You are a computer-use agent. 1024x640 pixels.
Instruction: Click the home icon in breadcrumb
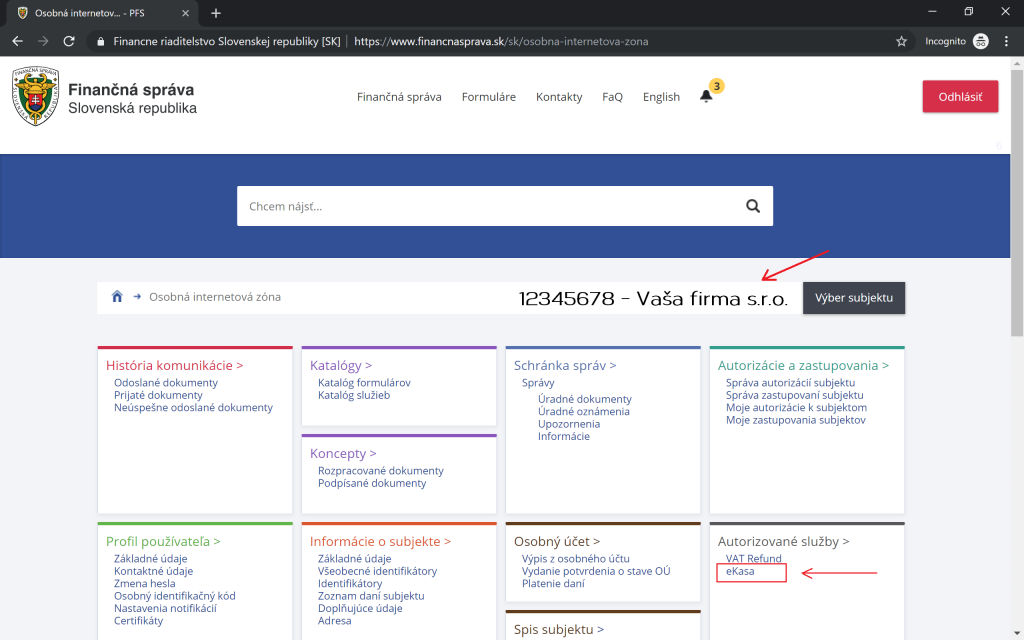tap(117, 296)
